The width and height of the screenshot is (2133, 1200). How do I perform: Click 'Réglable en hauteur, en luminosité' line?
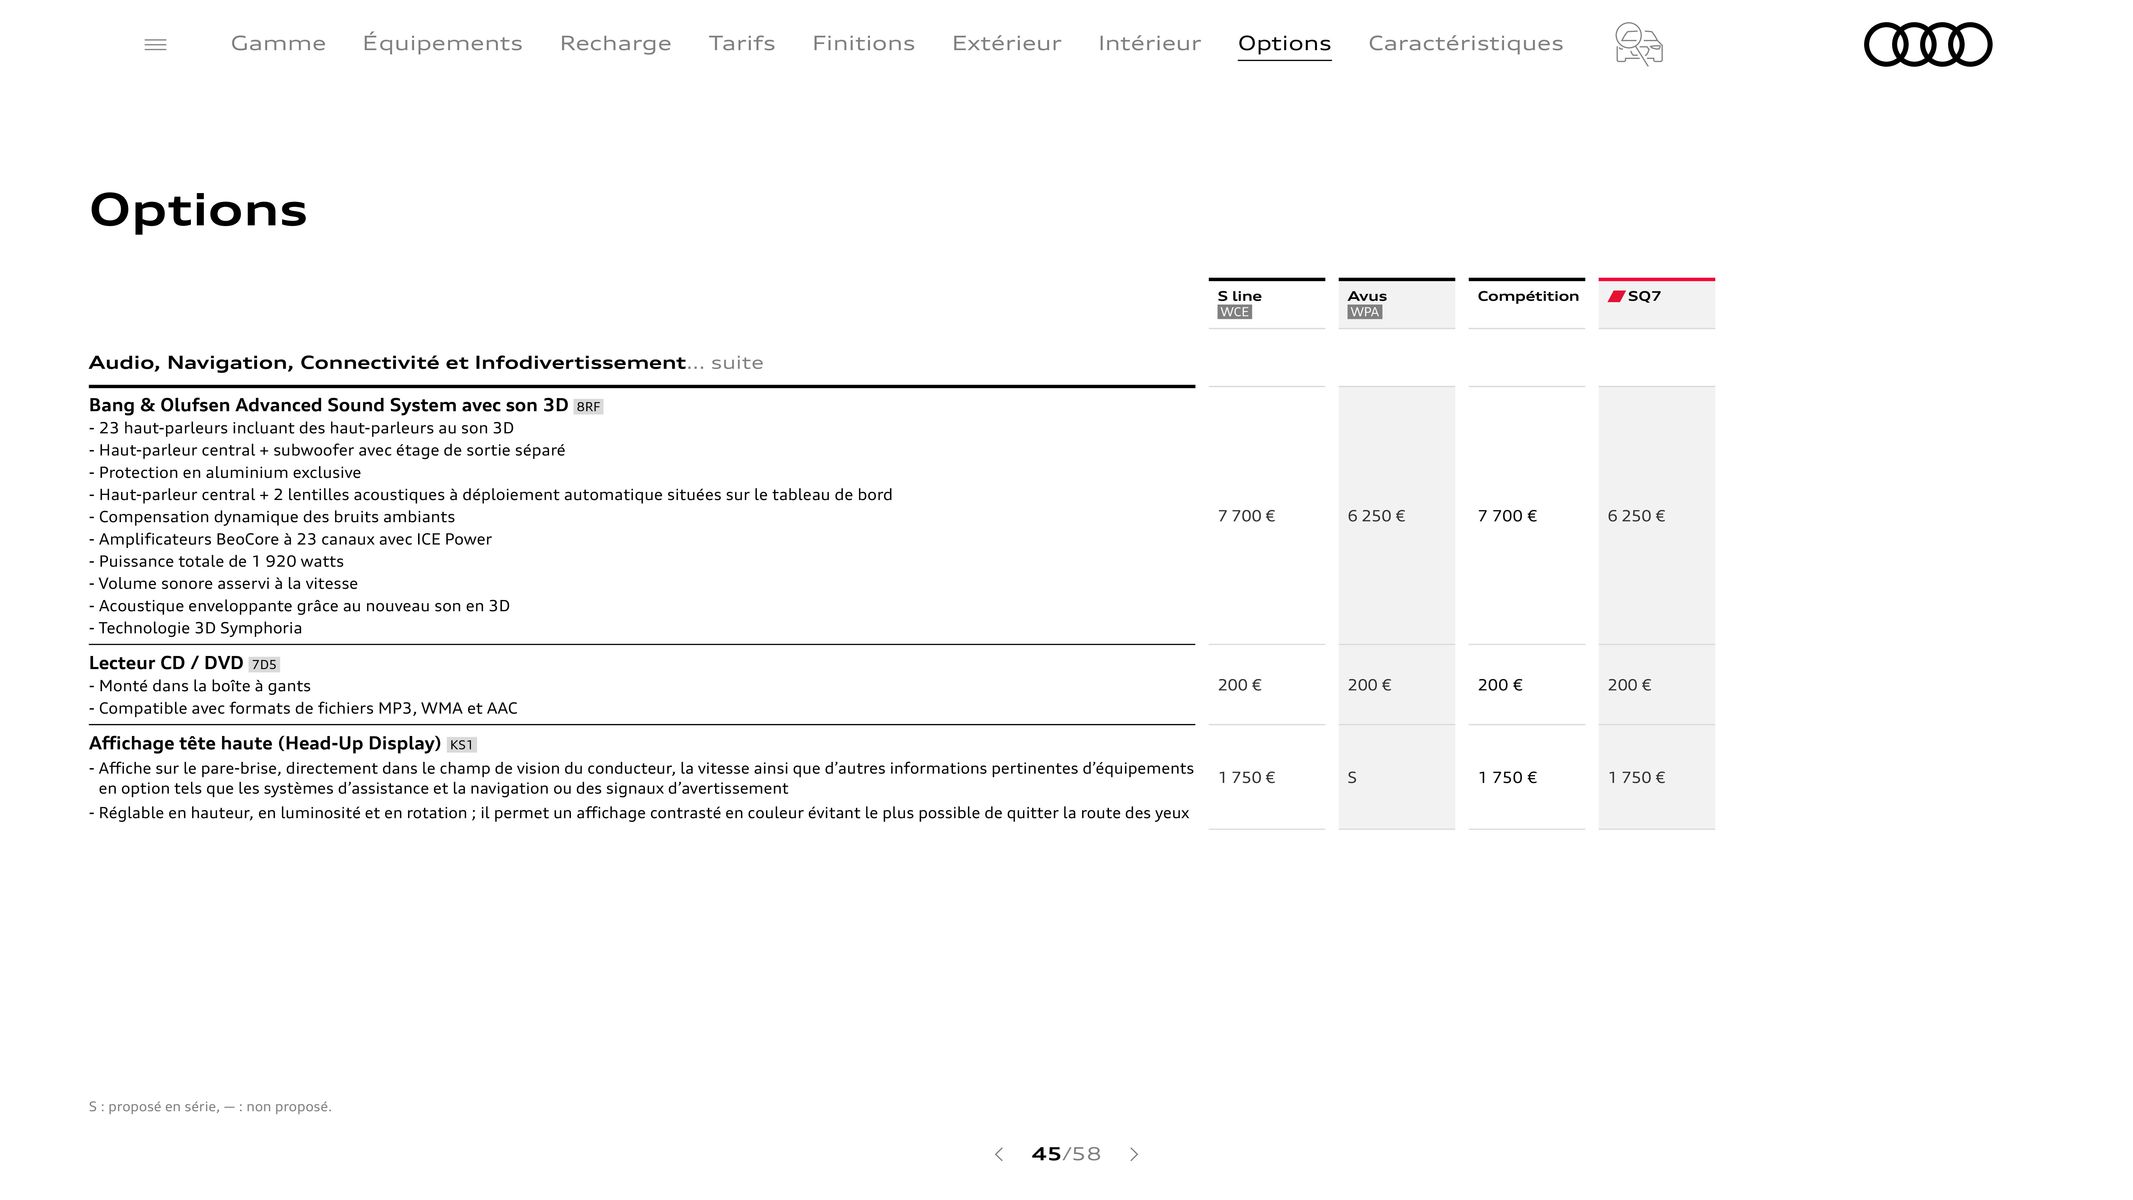tap(639, 813)
